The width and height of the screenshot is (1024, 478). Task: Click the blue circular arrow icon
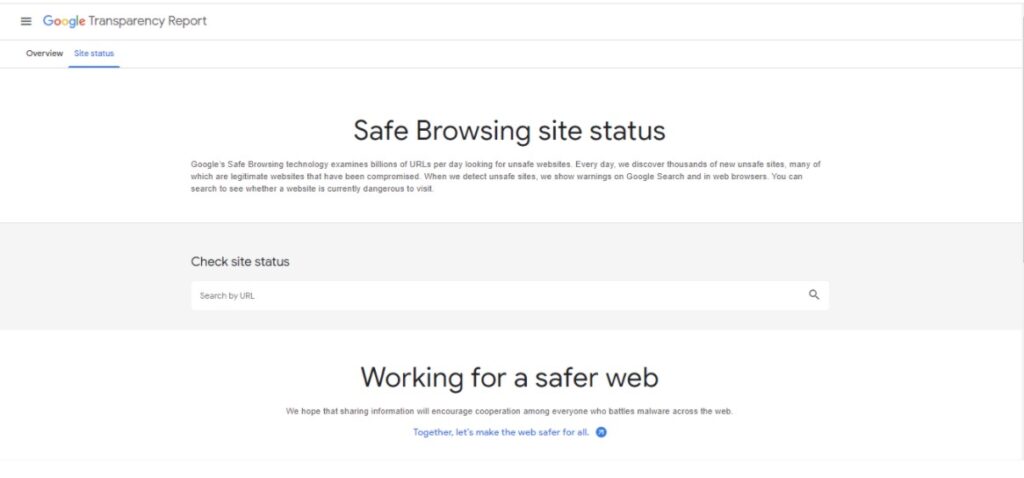[x=601, y=432]
